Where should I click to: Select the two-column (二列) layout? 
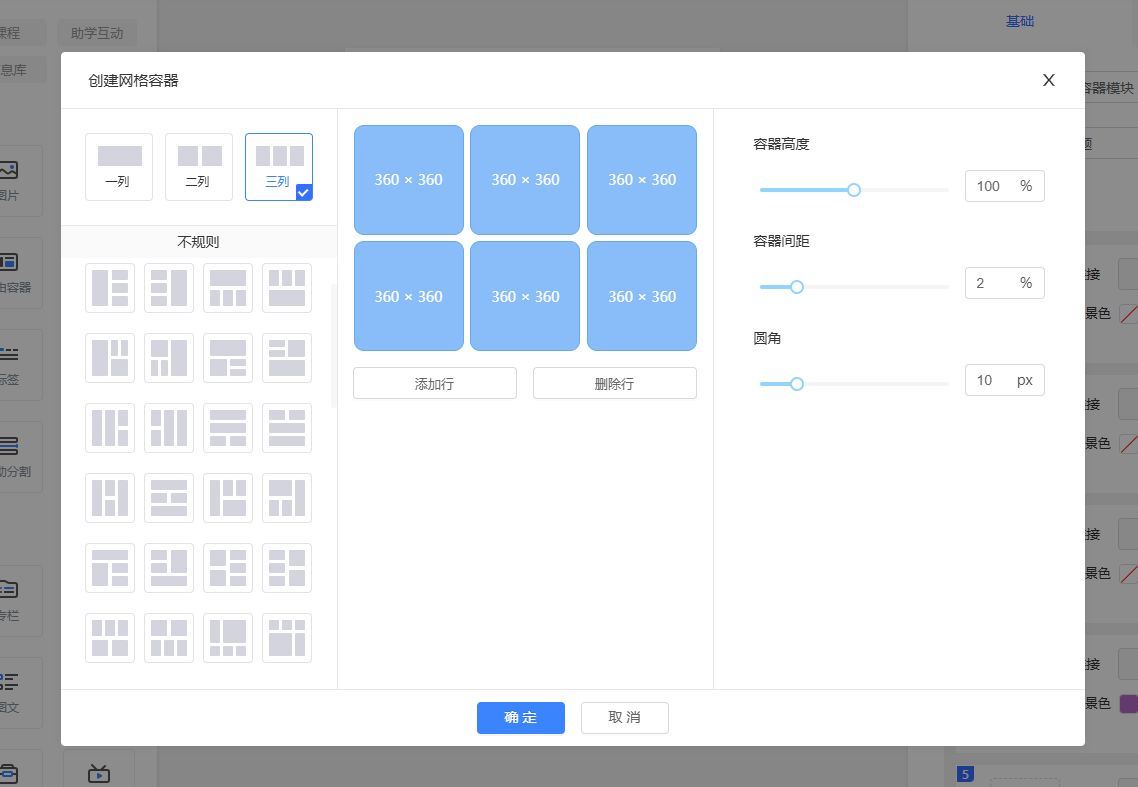click(x=199, y=166)
